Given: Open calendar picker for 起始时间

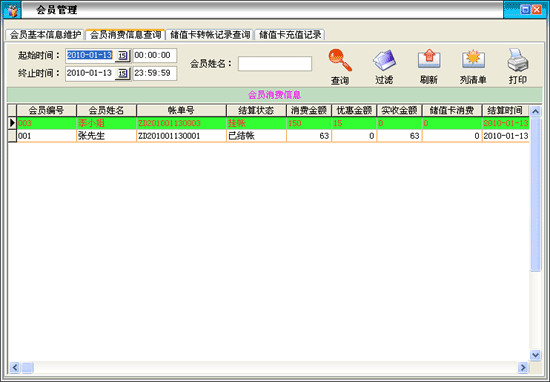Looking at the screenshot, I should tap(122, 55).
